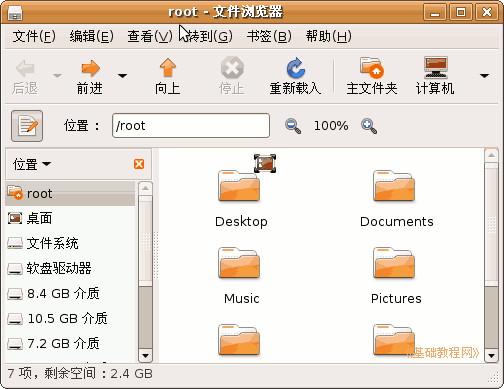This screenshot has height=389, width=504.
Task: Close the root file browser window
Action: coord(487,12)
